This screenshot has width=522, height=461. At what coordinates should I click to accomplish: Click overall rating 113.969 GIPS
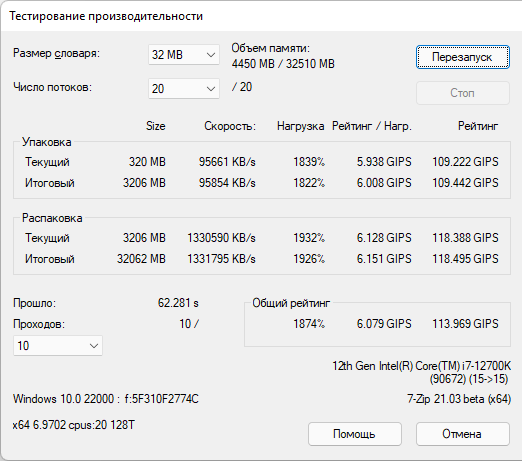465,324
